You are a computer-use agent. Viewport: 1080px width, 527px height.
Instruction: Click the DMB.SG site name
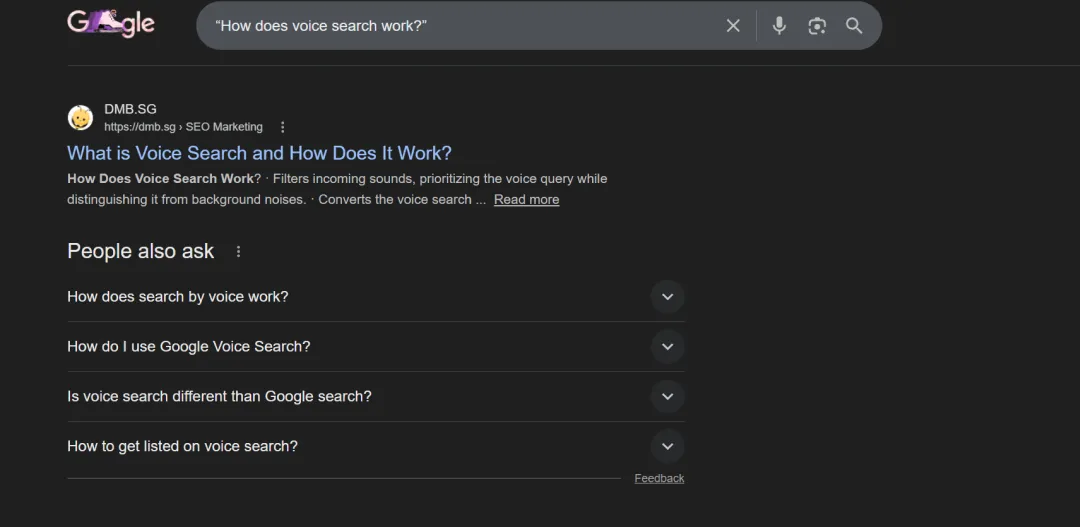pos(130,109)
